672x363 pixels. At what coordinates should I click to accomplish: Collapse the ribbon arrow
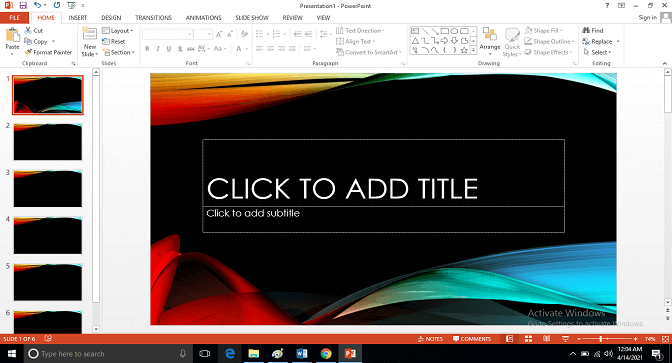[665, 63]
